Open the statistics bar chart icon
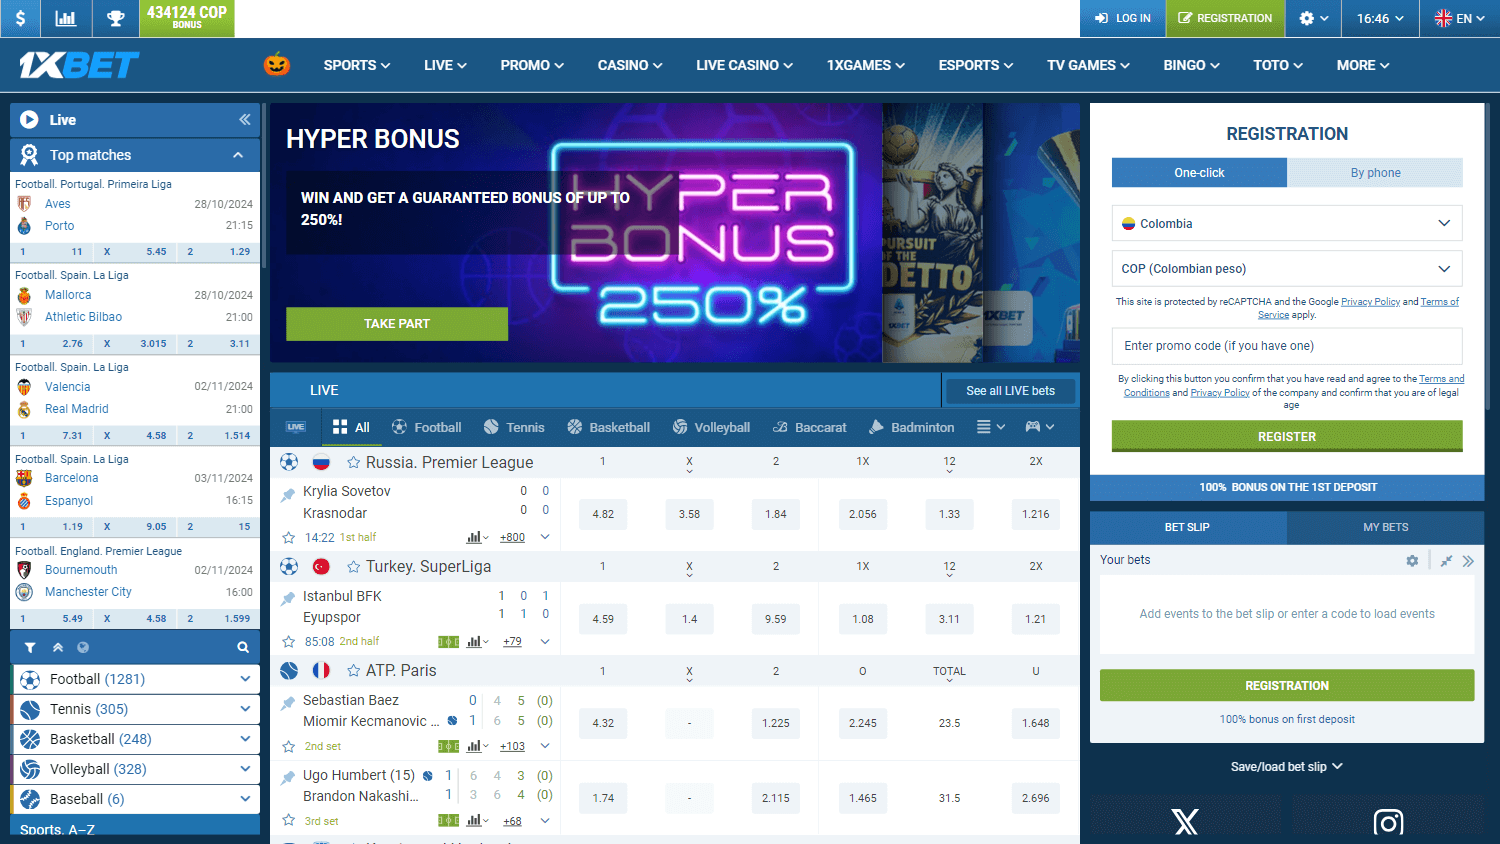The image size is (1500, 844). [x=66, y=18]
